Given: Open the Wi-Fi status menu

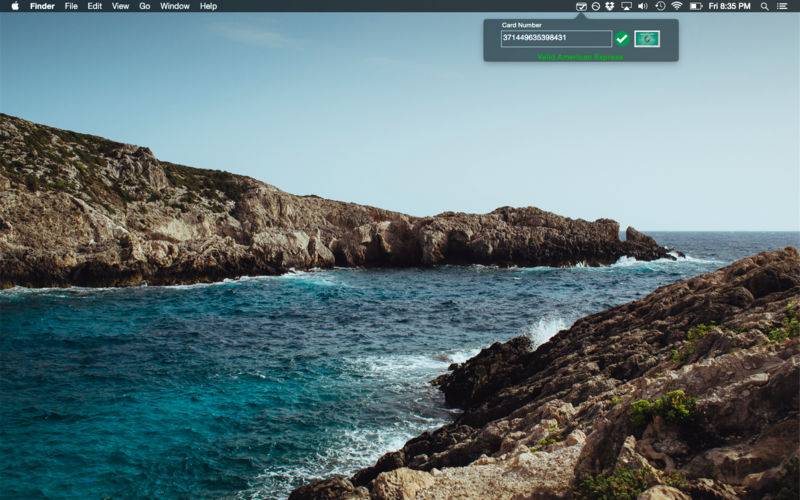Looking at the screenshot, I should (x=677, y=6).
